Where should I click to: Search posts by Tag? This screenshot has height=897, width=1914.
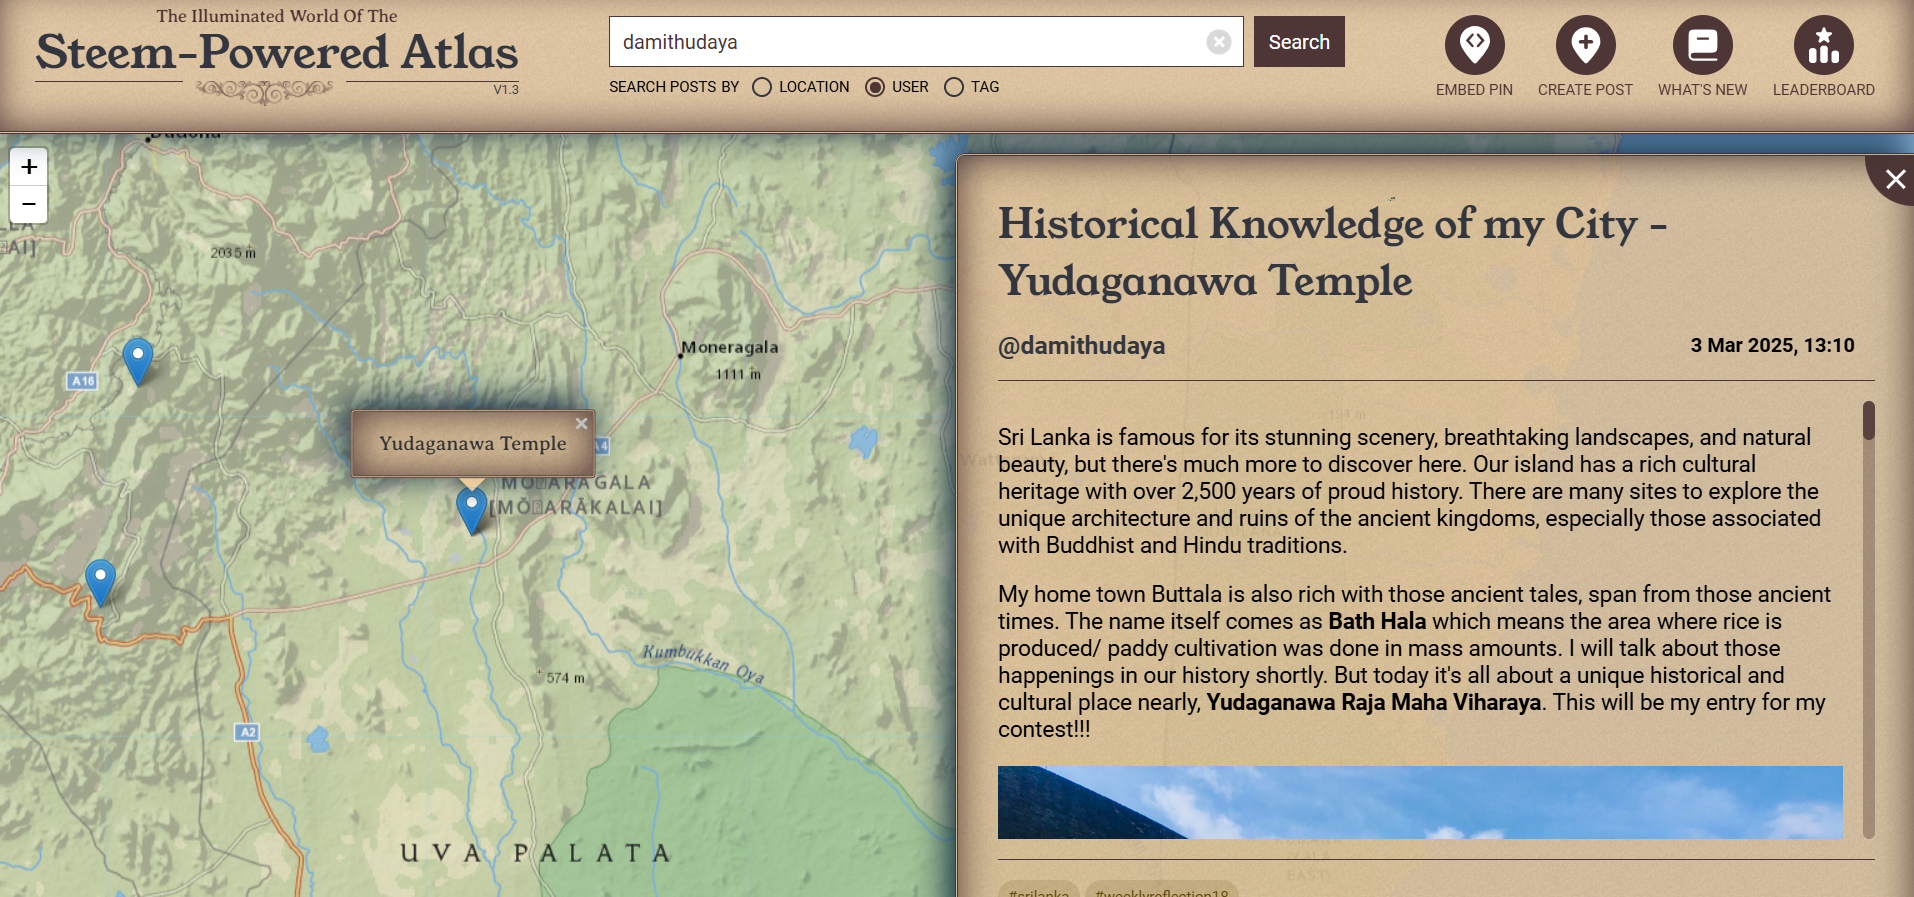pos(954,87)
